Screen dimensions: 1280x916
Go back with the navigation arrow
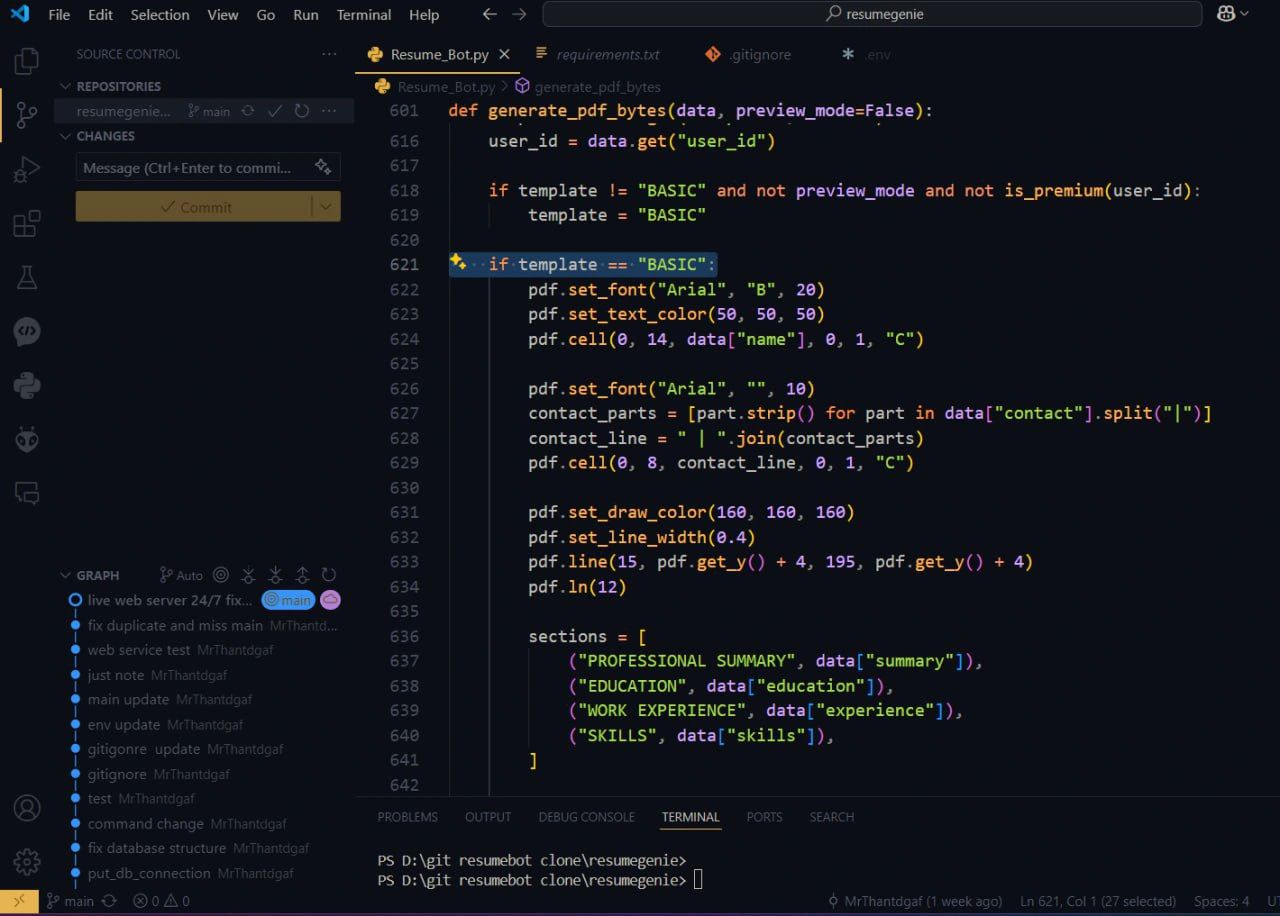(488, 14)
